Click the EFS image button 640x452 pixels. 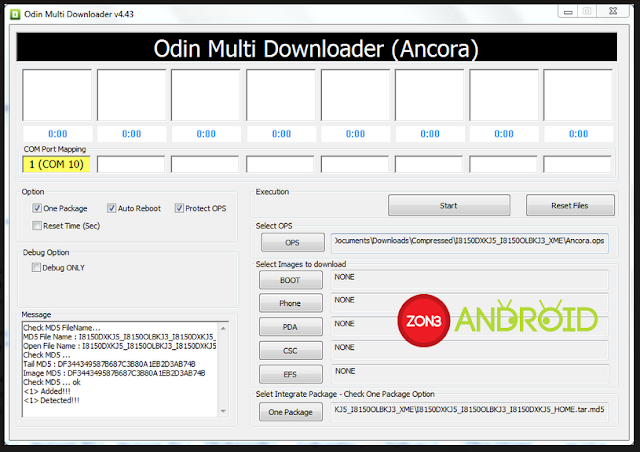[290, 374]
